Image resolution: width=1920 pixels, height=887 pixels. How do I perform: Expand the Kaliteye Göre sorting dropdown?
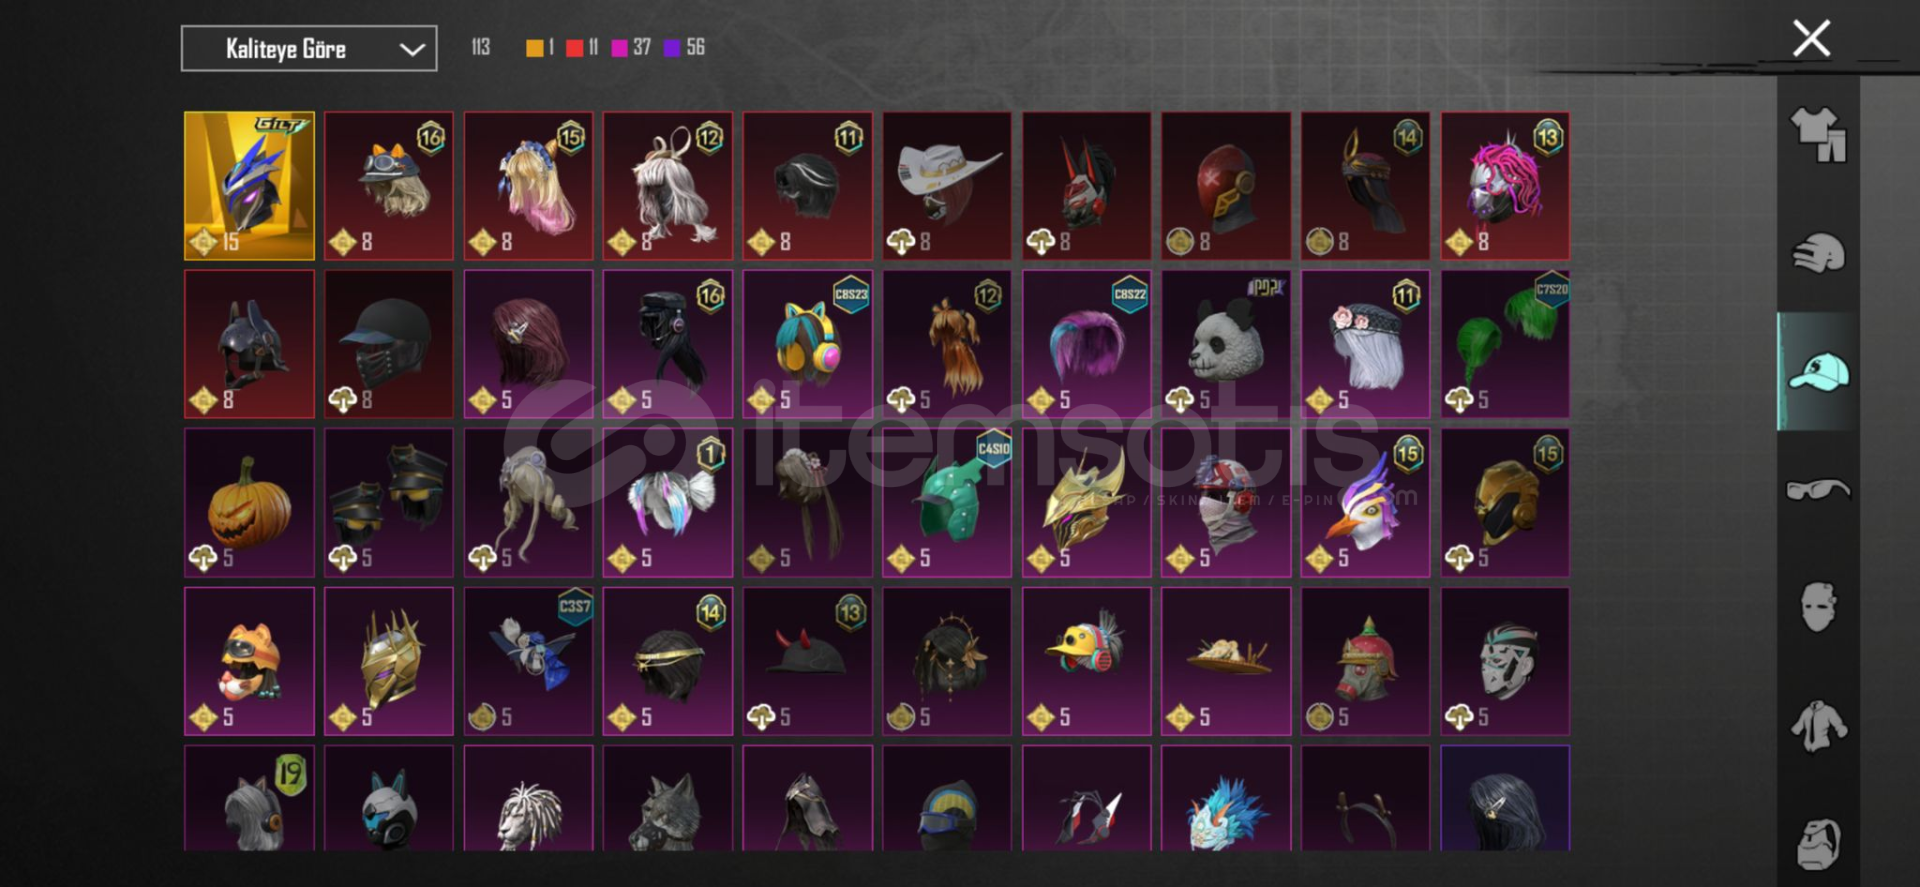coord(309,48)
